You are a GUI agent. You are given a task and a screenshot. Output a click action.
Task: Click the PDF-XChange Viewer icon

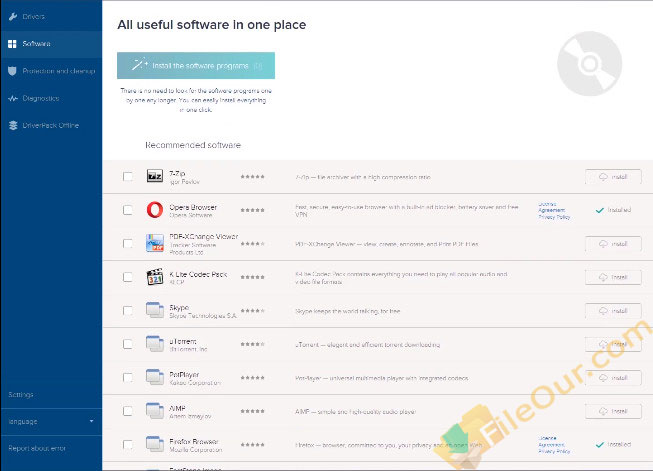155,243
